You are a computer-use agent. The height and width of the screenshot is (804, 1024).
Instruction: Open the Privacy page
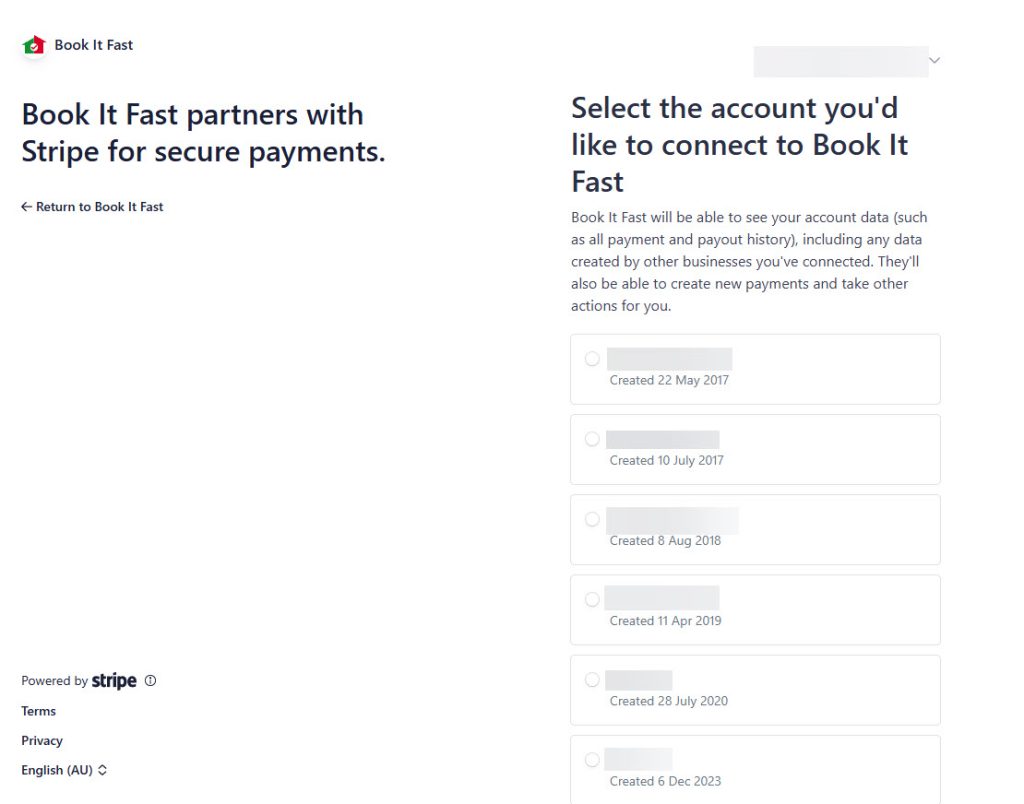point(42,741)
